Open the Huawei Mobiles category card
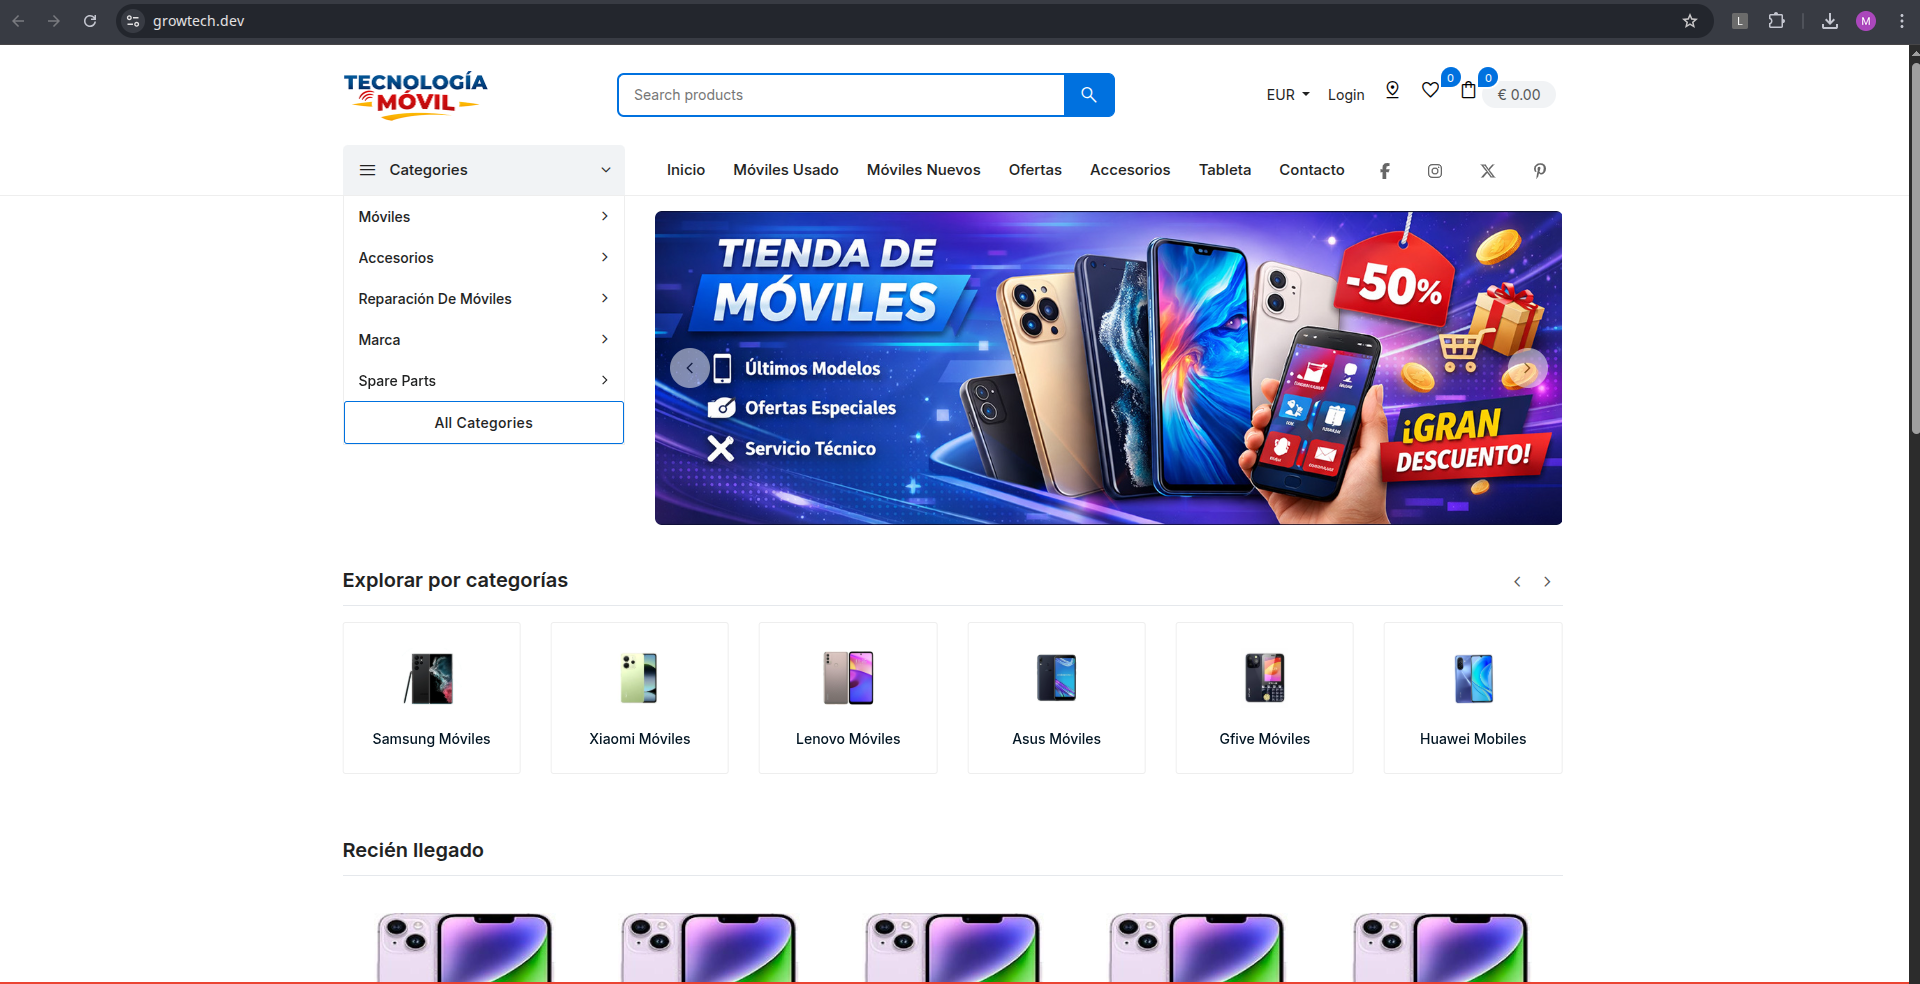 (1473, 698)
